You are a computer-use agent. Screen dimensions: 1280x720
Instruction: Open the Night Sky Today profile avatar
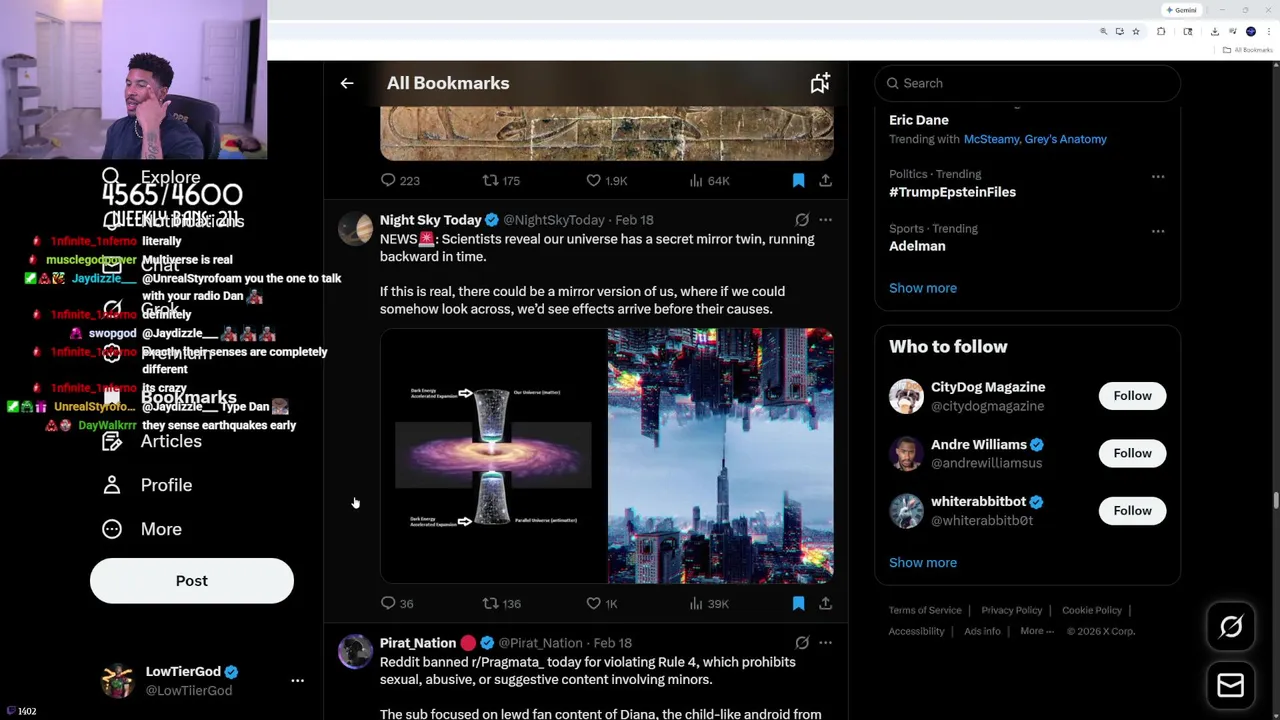coord(355,229)
